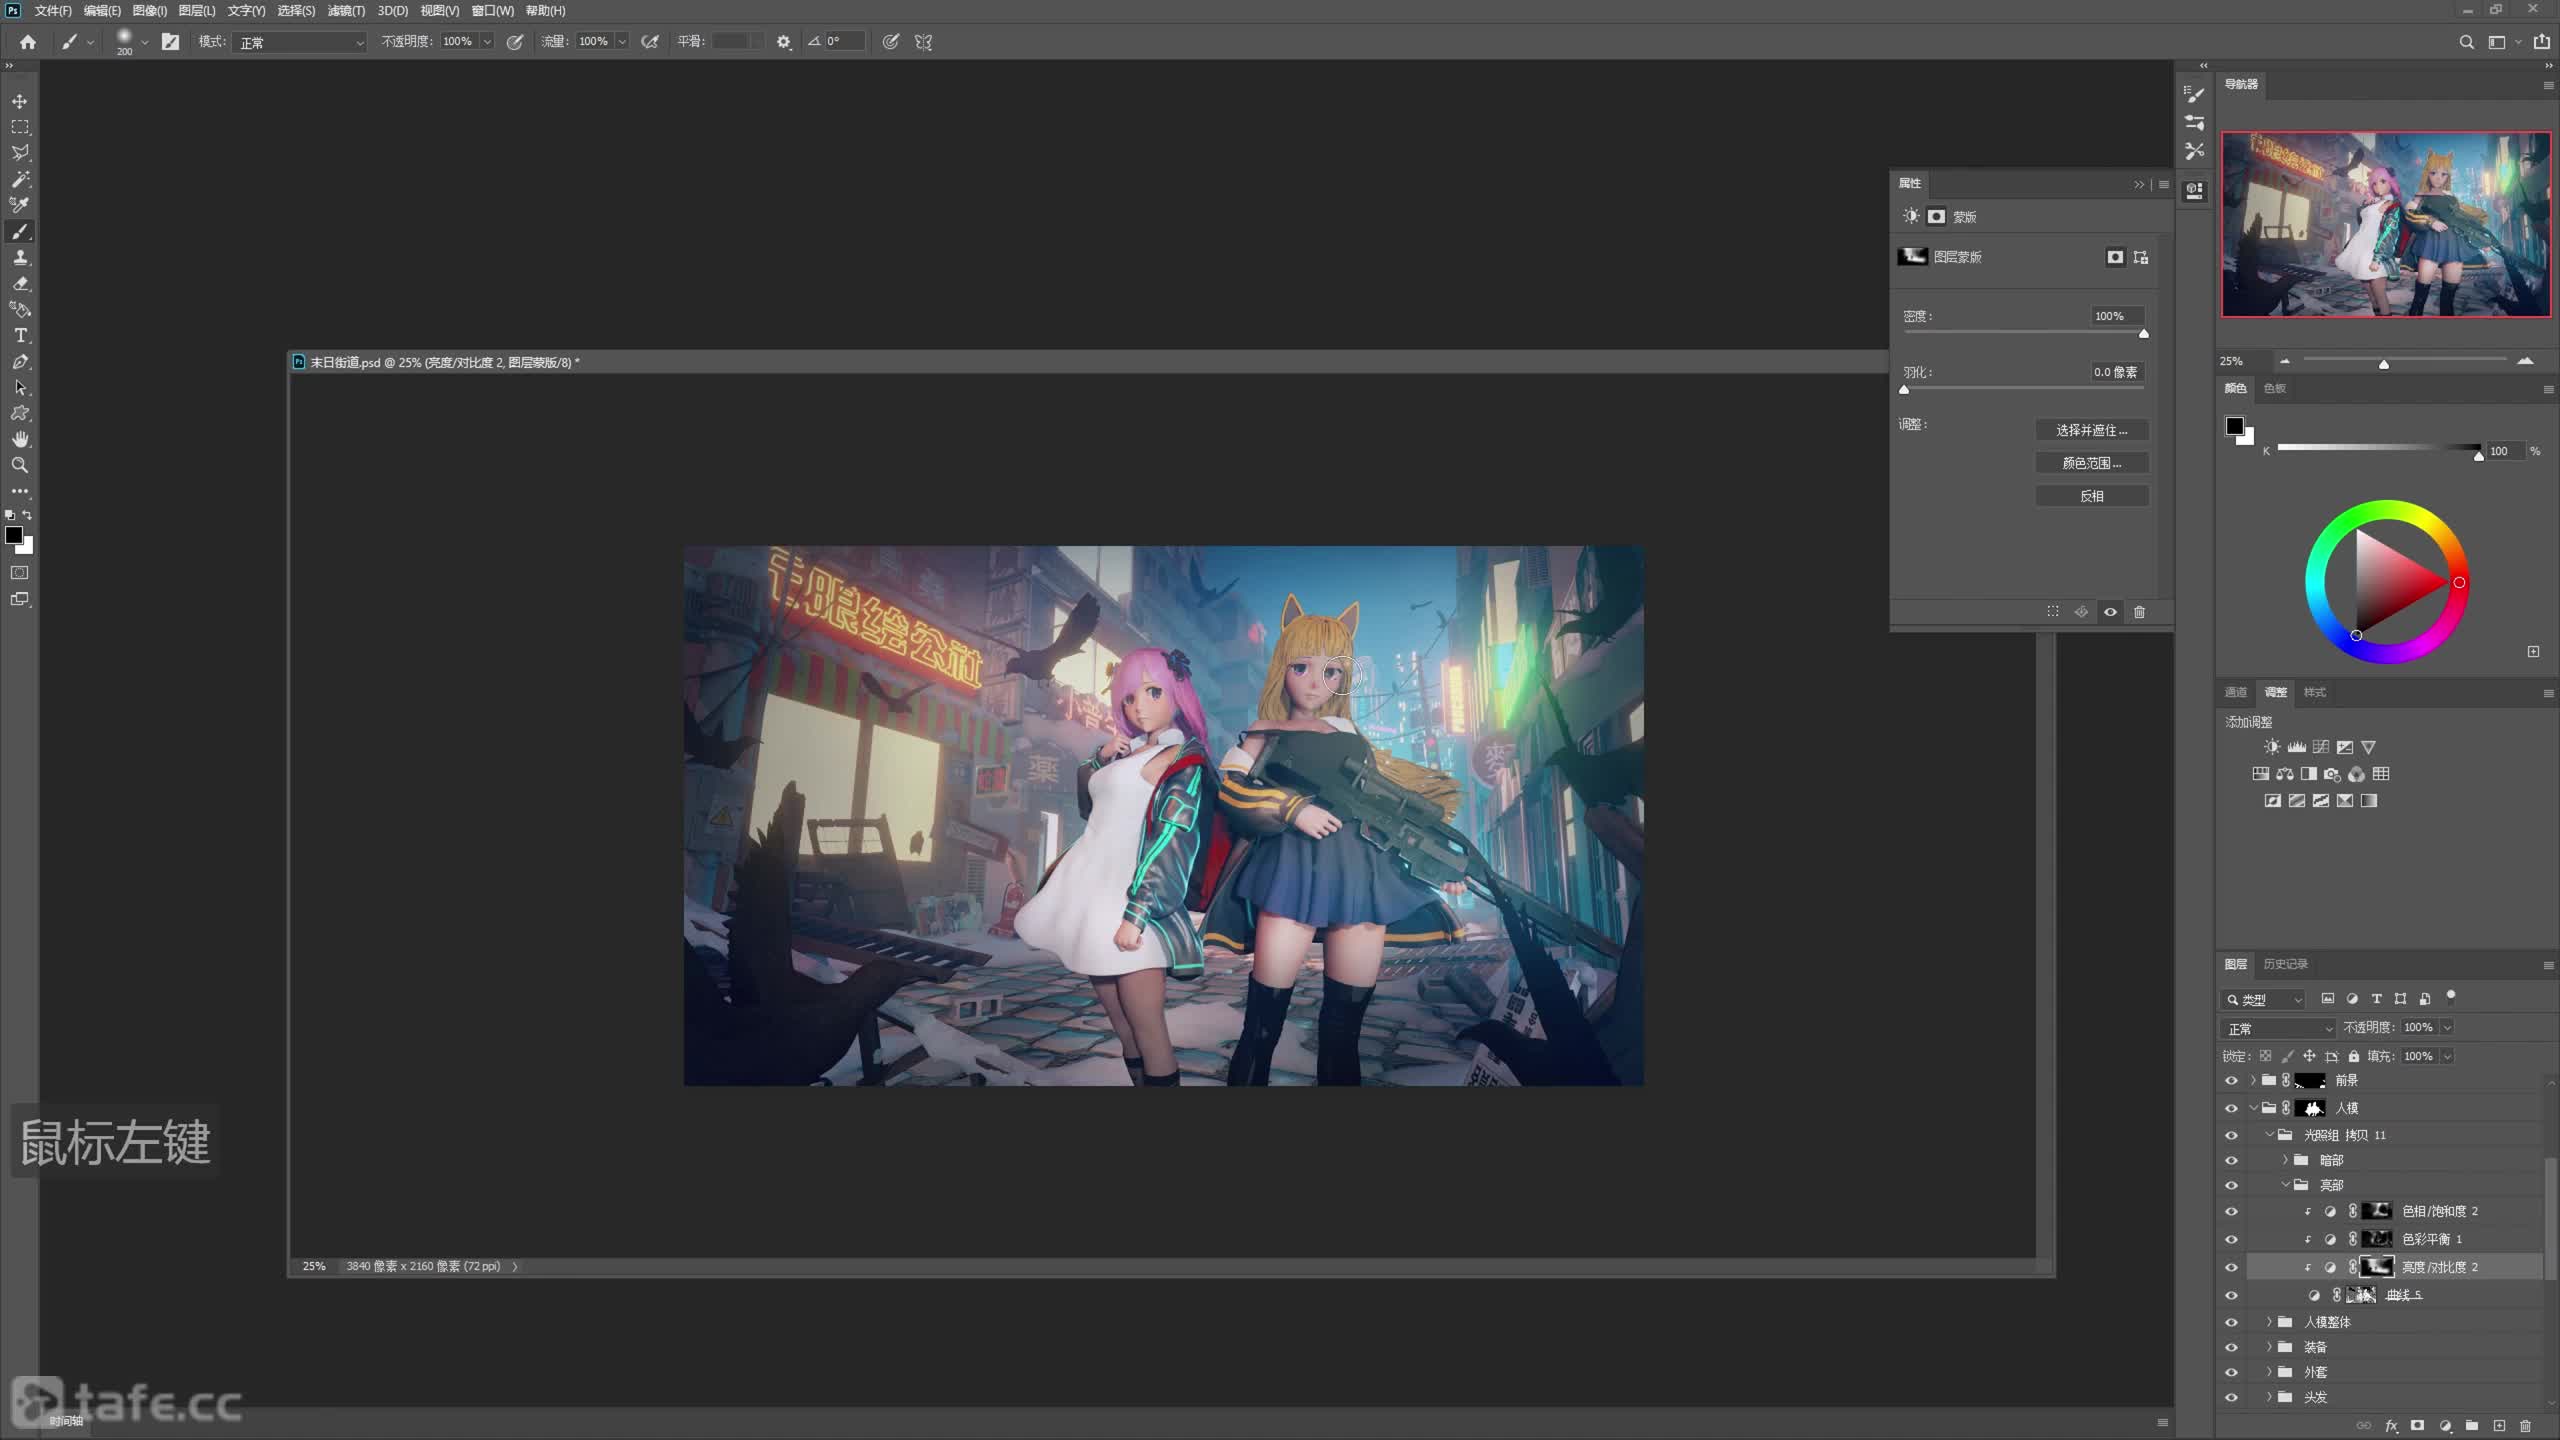Click the 选择并遮住 button

click(2092, 430)
